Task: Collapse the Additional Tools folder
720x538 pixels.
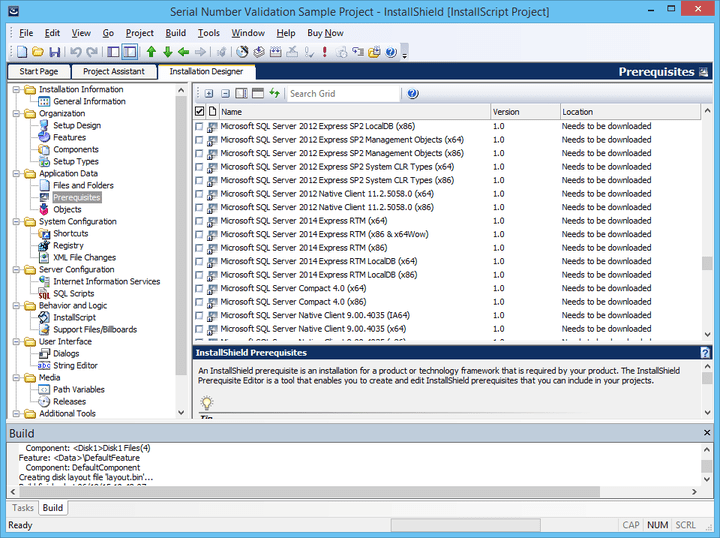Action: tap(17, 414)
